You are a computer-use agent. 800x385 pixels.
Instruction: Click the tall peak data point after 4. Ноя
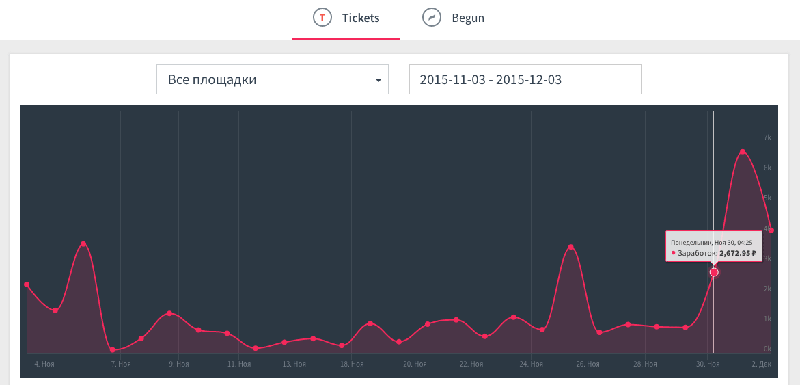(84, 243)
